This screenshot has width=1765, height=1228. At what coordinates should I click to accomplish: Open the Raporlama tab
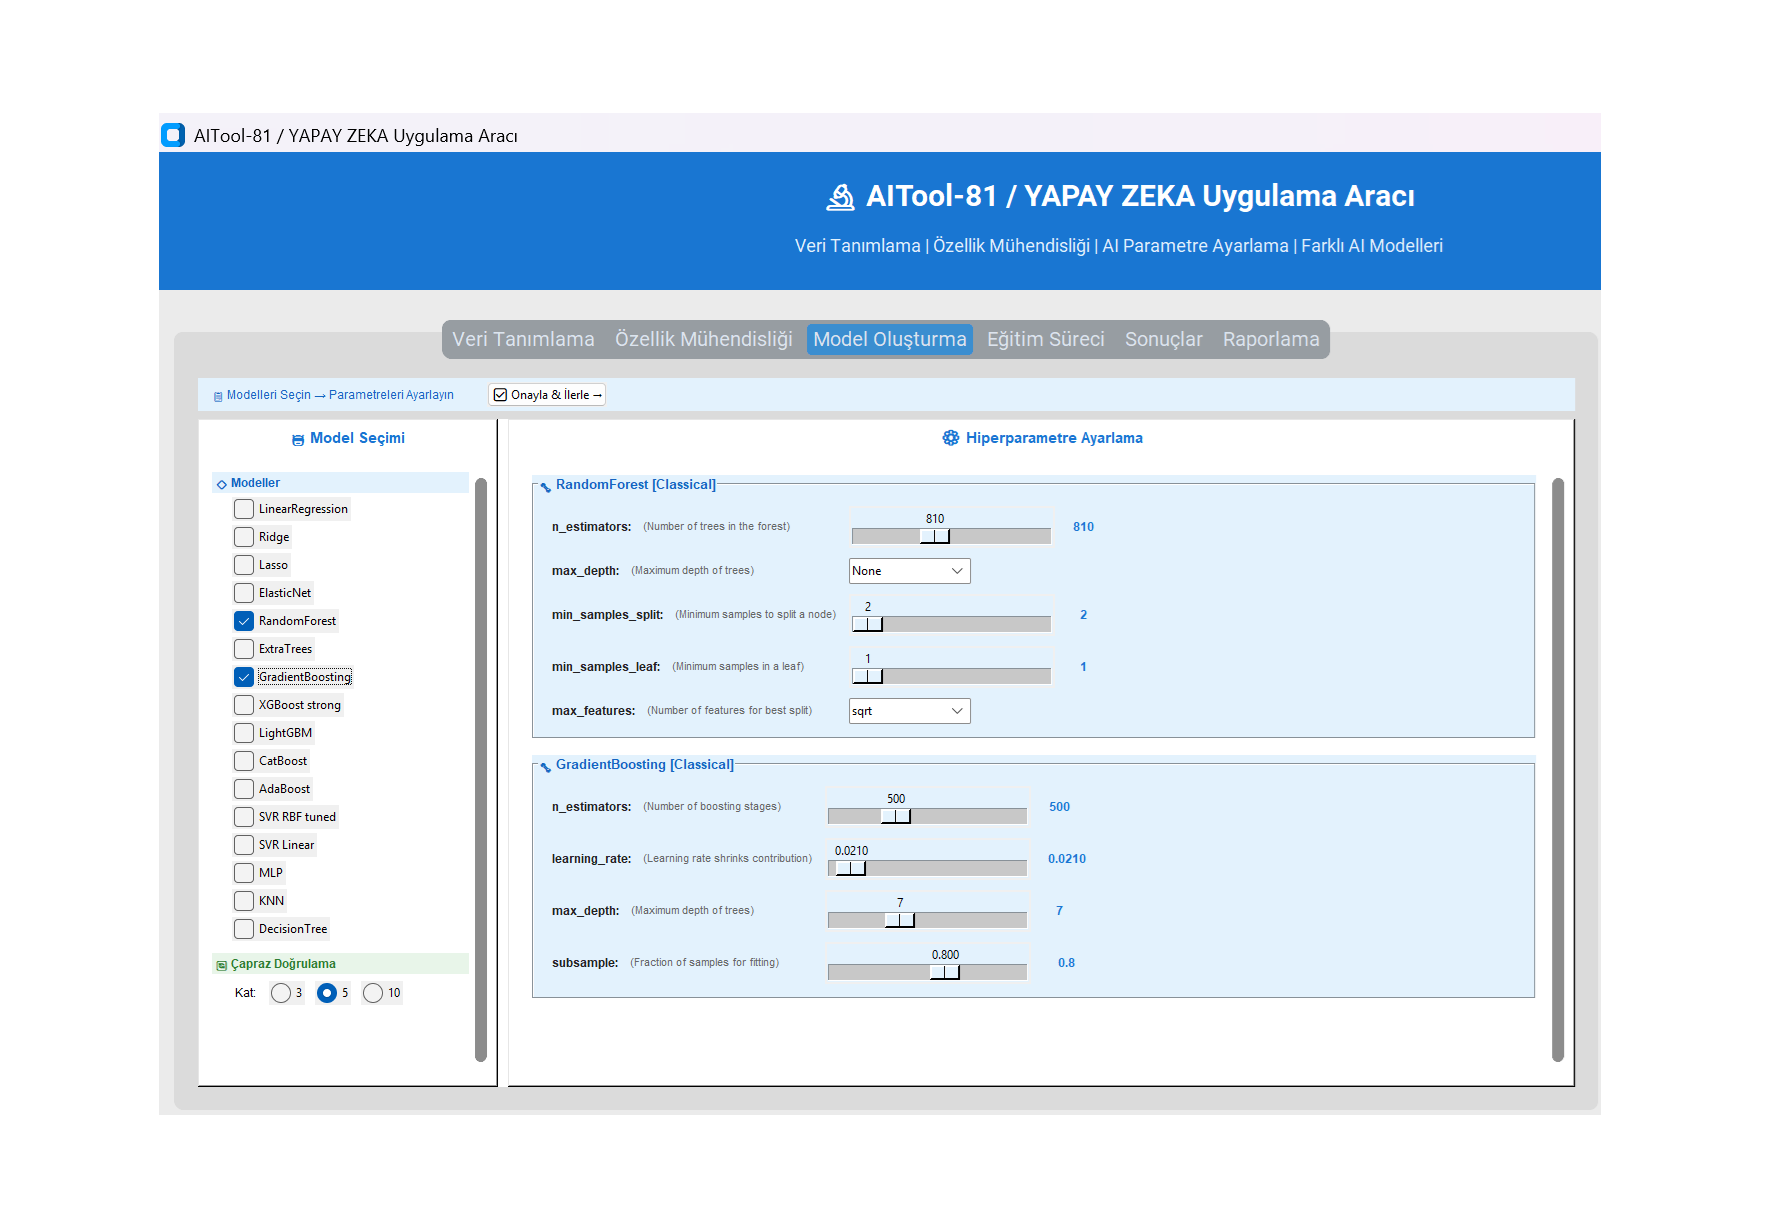[x=1270, y=339]
